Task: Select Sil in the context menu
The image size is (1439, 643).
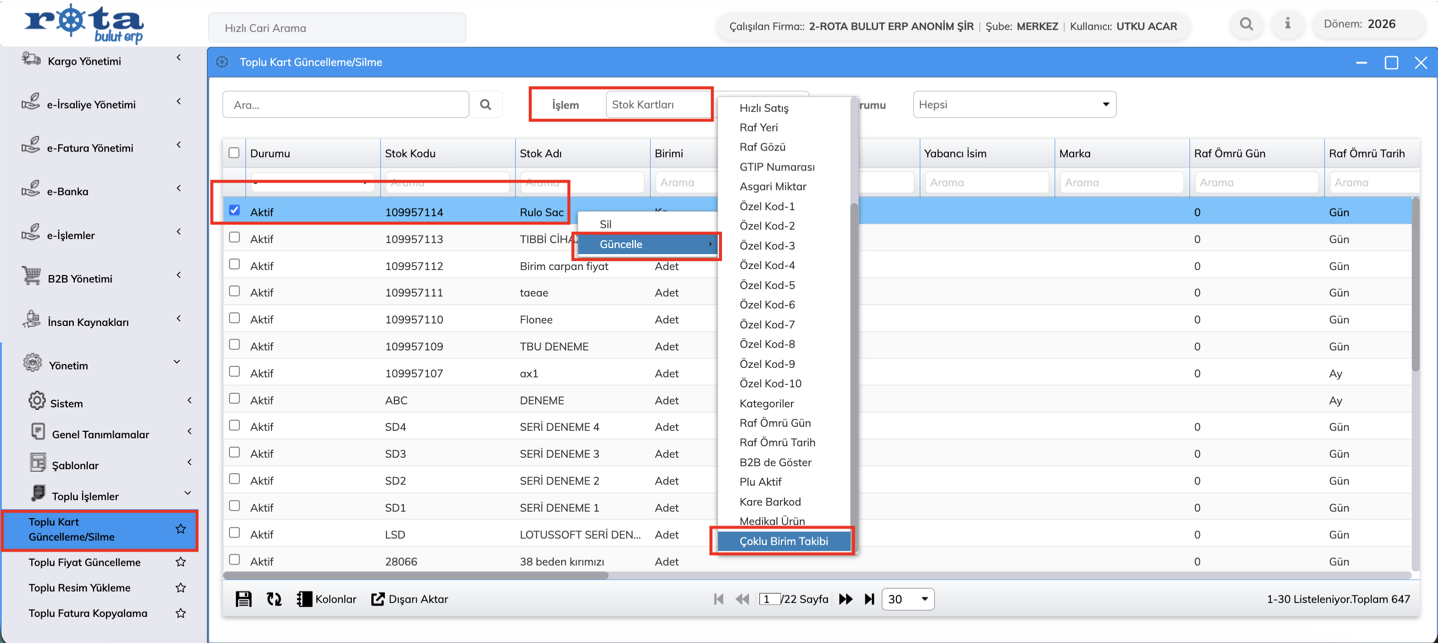Action: (606, 224)
